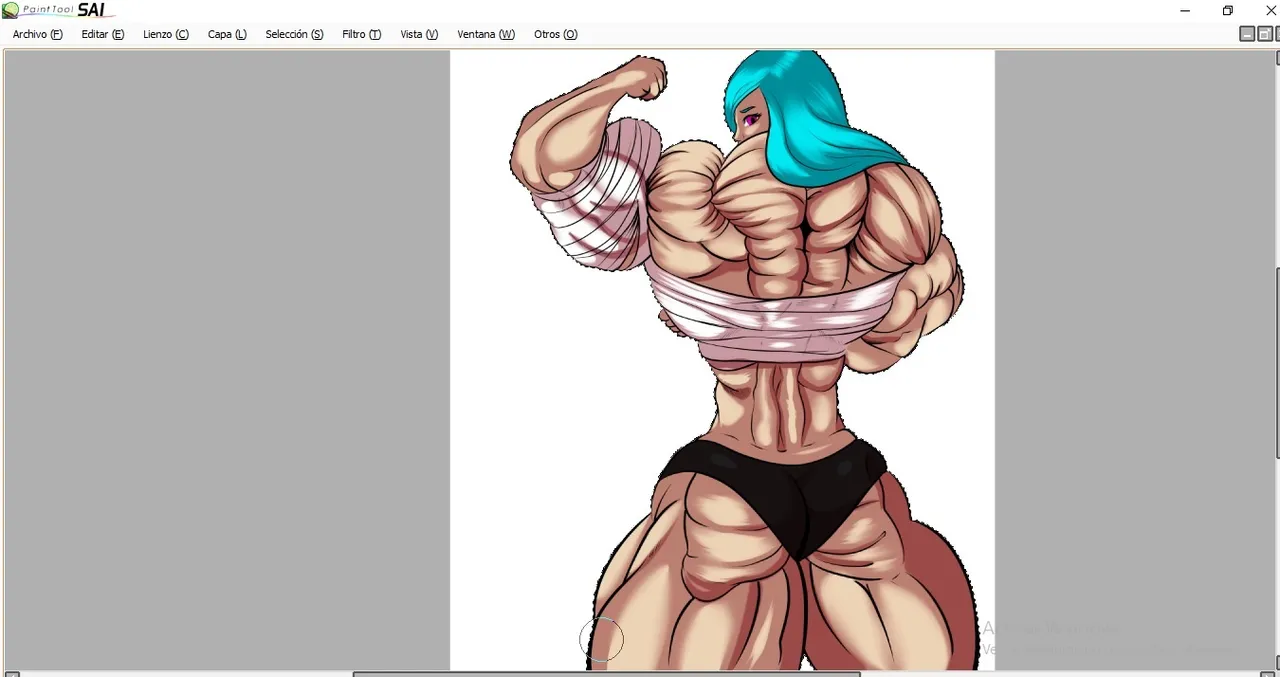The image size is (1280, 677).
Task: Click the PaintTool SAI logo icon
Action: coord(10,11)
